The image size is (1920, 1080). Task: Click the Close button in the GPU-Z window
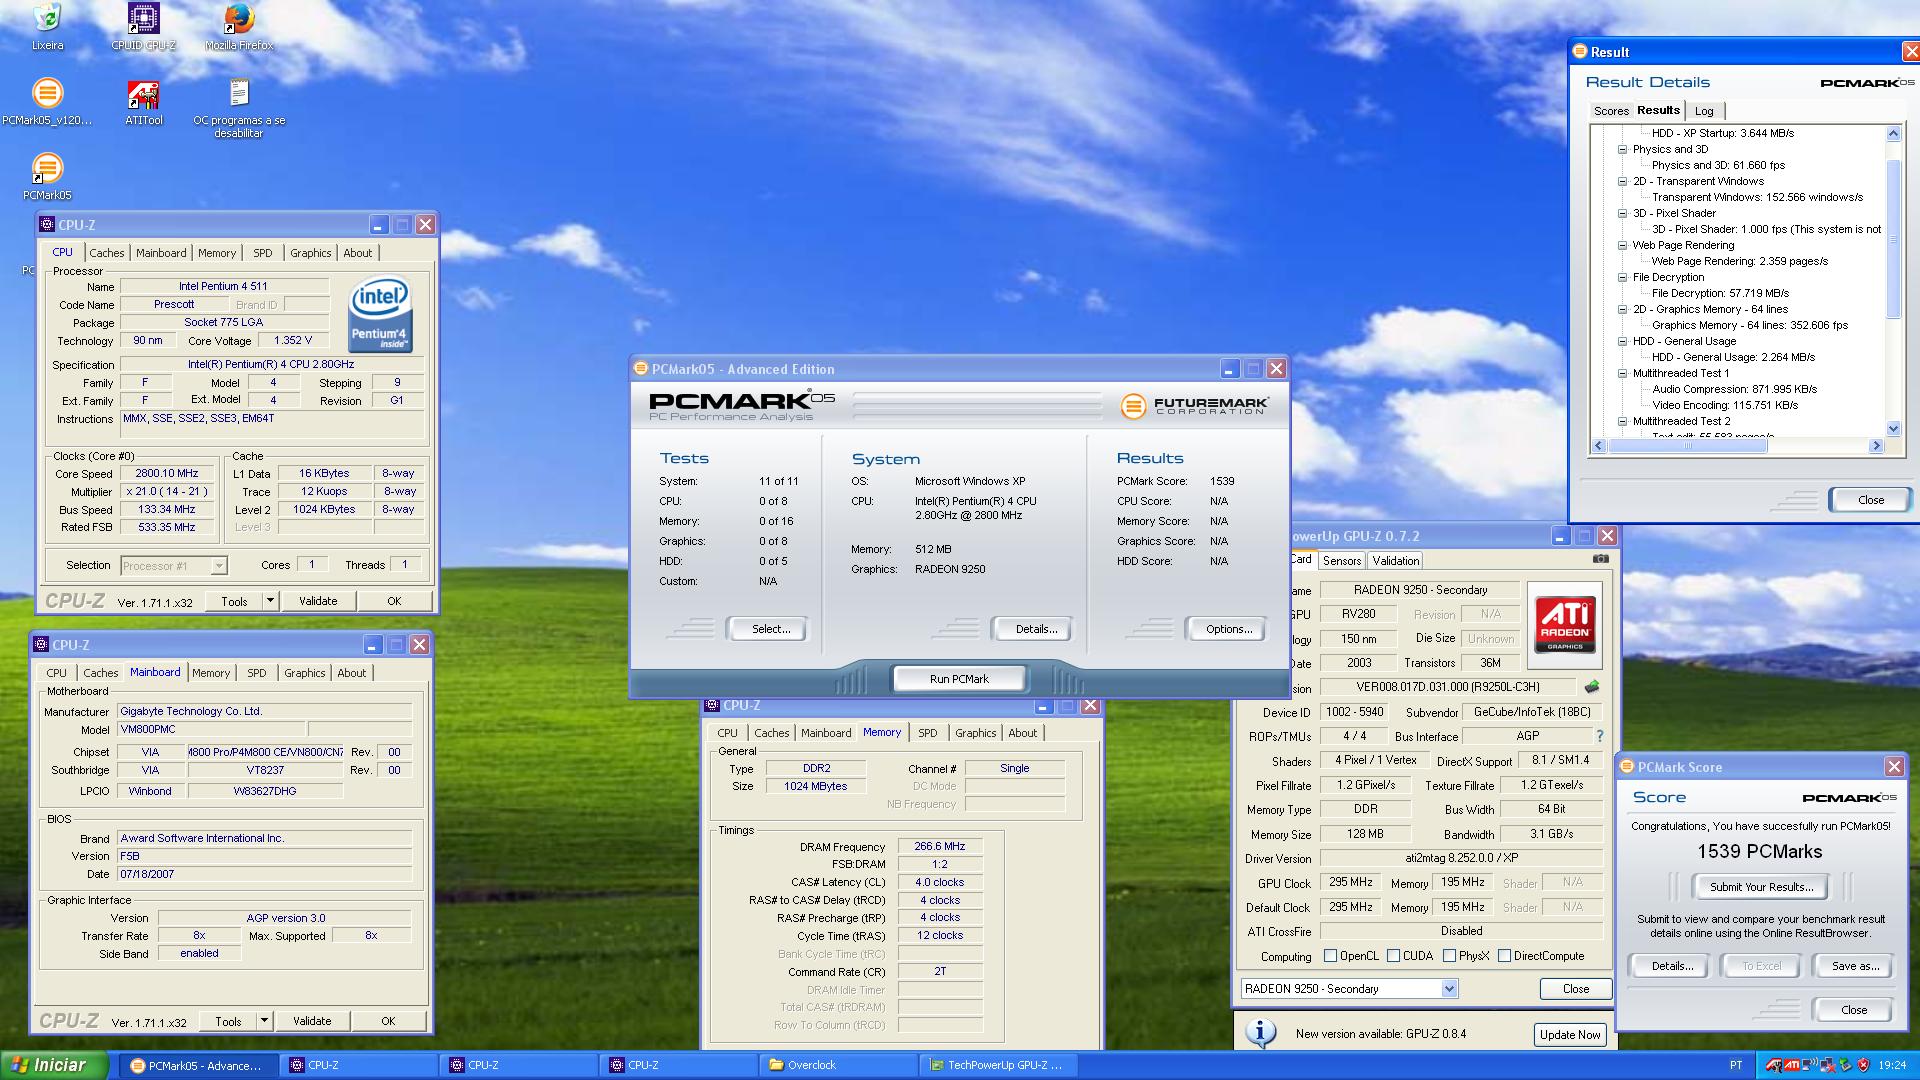click(x=1576, y=988)
